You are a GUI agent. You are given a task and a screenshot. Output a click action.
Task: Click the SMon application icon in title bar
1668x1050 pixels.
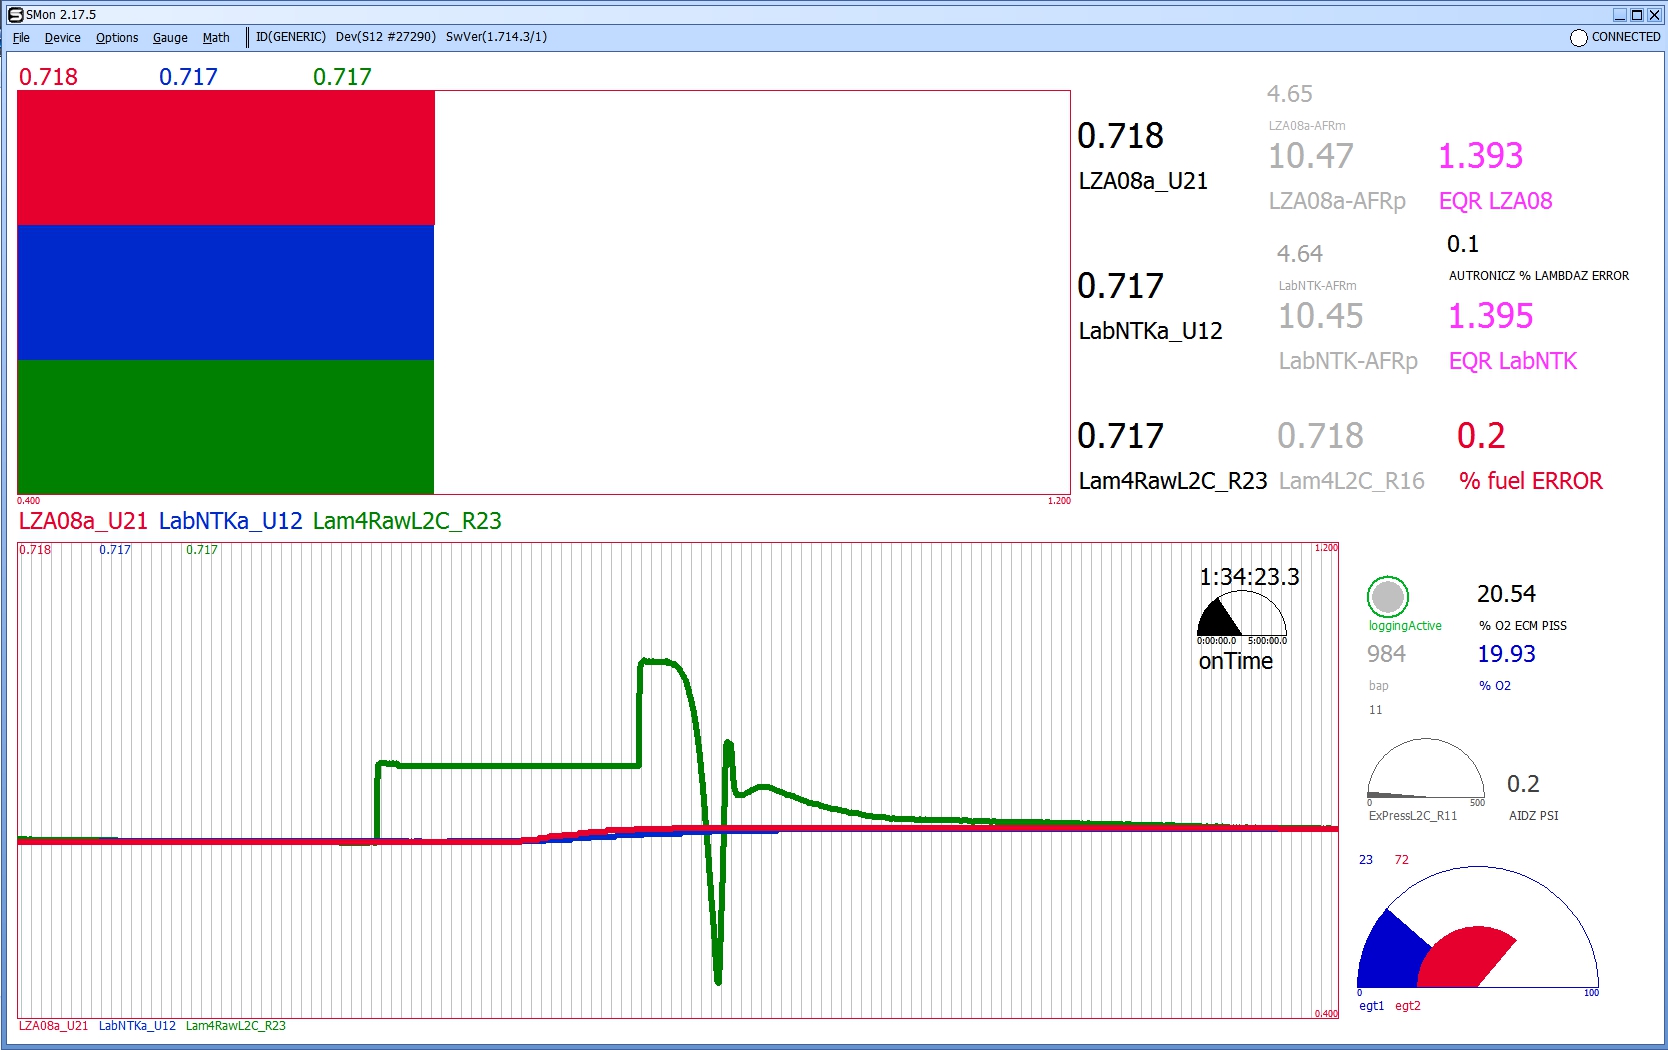click(x=15, y=14)
